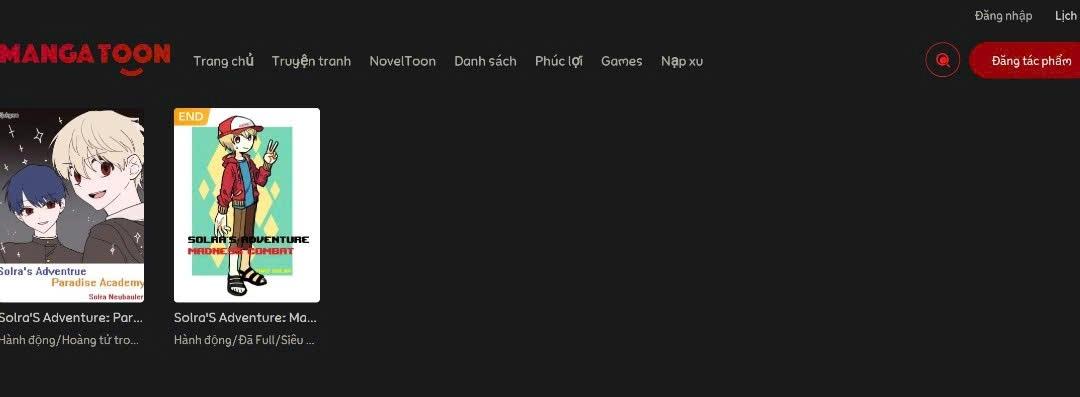Viewport: 1080px width, 397px height.
Task: Click genre text Hành động/Hoàng tử tro...
Action: point(69,340)
